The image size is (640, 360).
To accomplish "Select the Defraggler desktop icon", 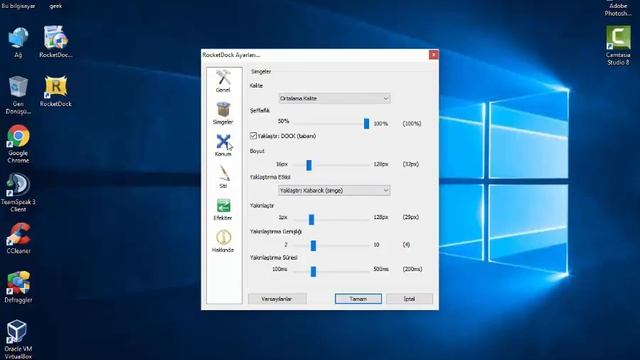I will (18, 287).
